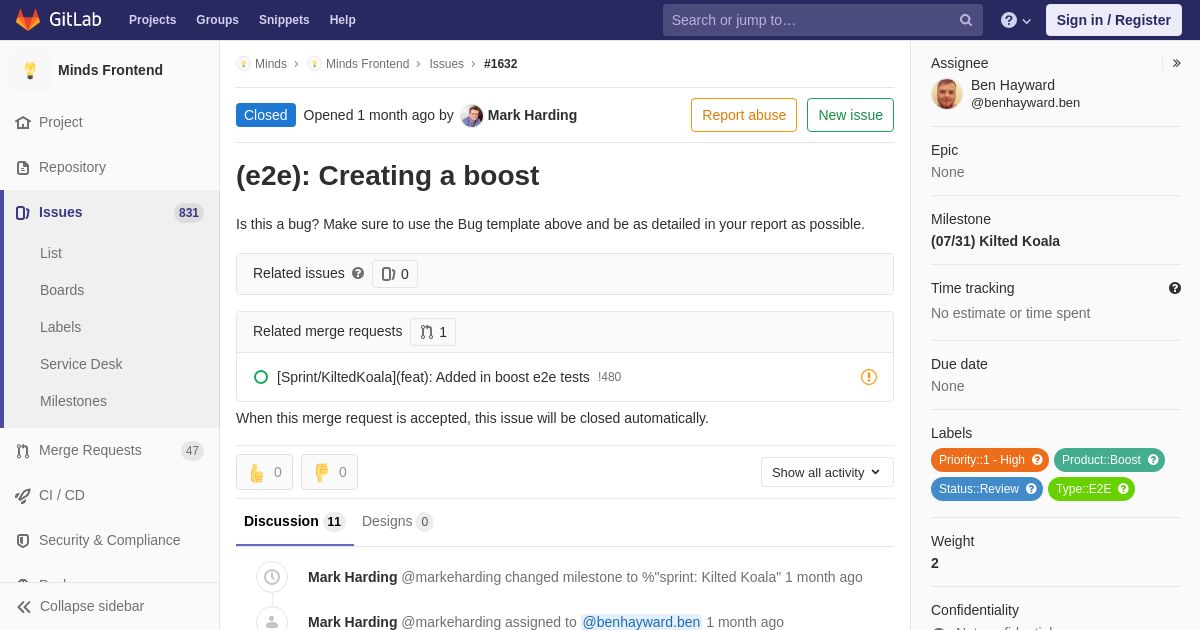This screenshot has width=1200, height=630.
Task: Click the Product::Boost label
Action: (x=1109, y=460)
